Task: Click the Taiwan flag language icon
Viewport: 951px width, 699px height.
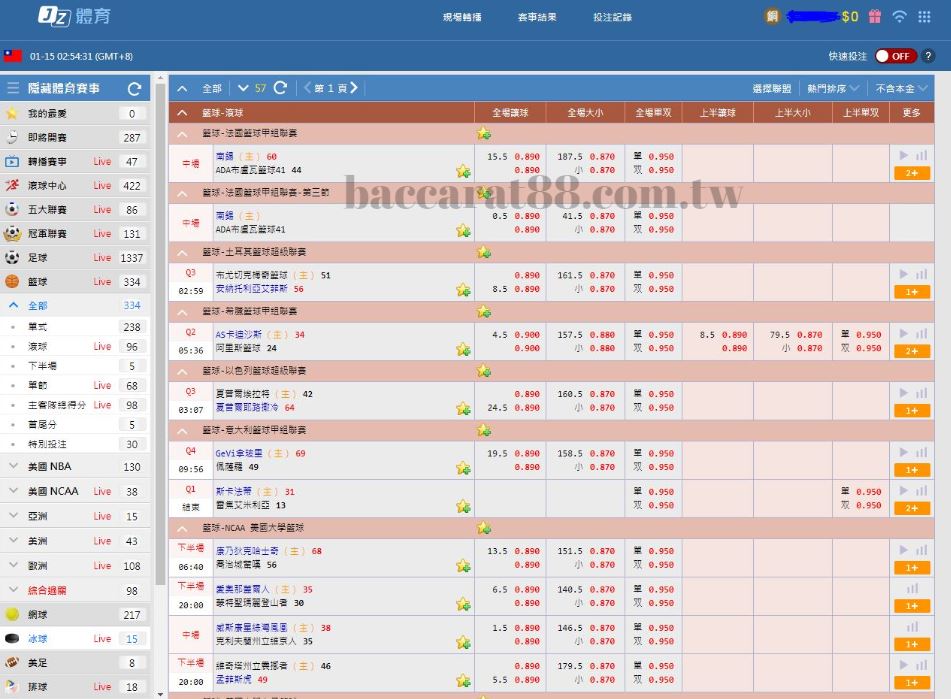Action: 13,56
